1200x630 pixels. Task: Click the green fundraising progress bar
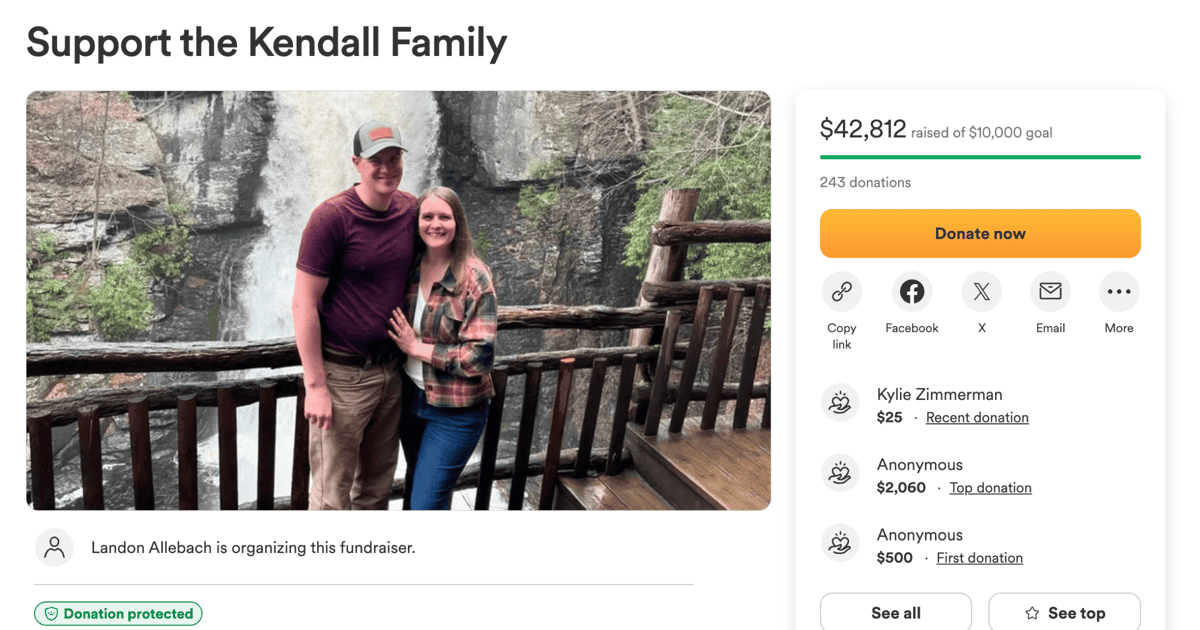point(980,157)
